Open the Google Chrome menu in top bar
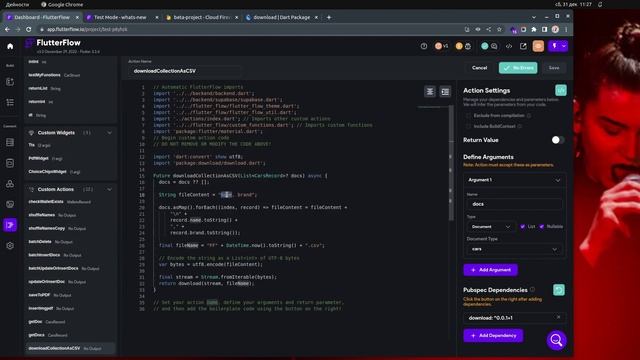Screen dimensions: 640x360 click(x=62, y=4)
